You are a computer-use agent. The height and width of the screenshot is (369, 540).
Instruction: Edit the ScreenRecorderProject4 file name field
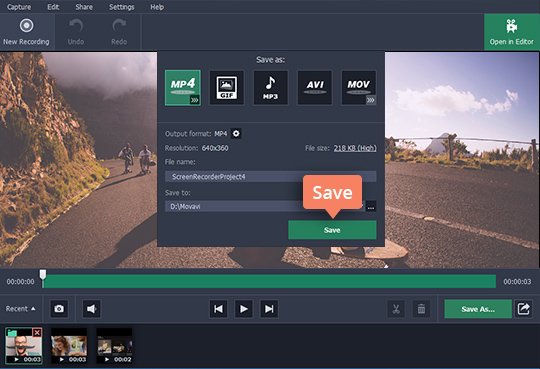pos(270,176)
